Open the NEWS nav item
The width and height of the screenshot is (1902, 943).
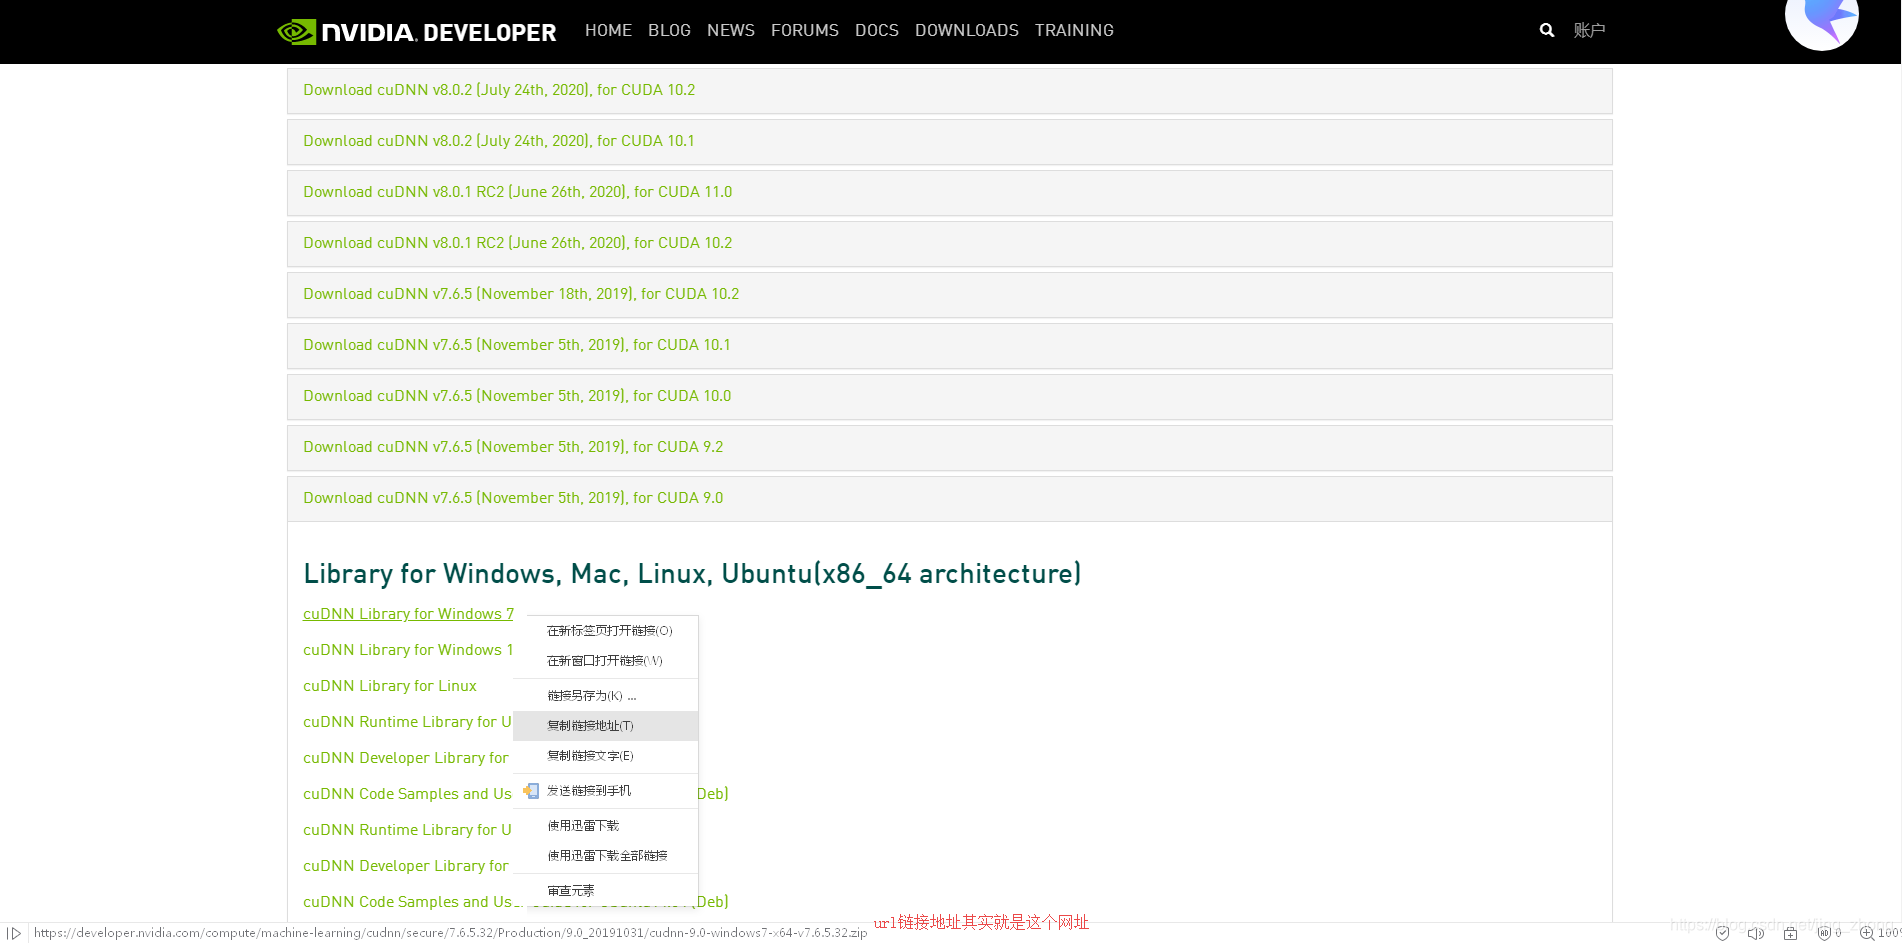731,31
